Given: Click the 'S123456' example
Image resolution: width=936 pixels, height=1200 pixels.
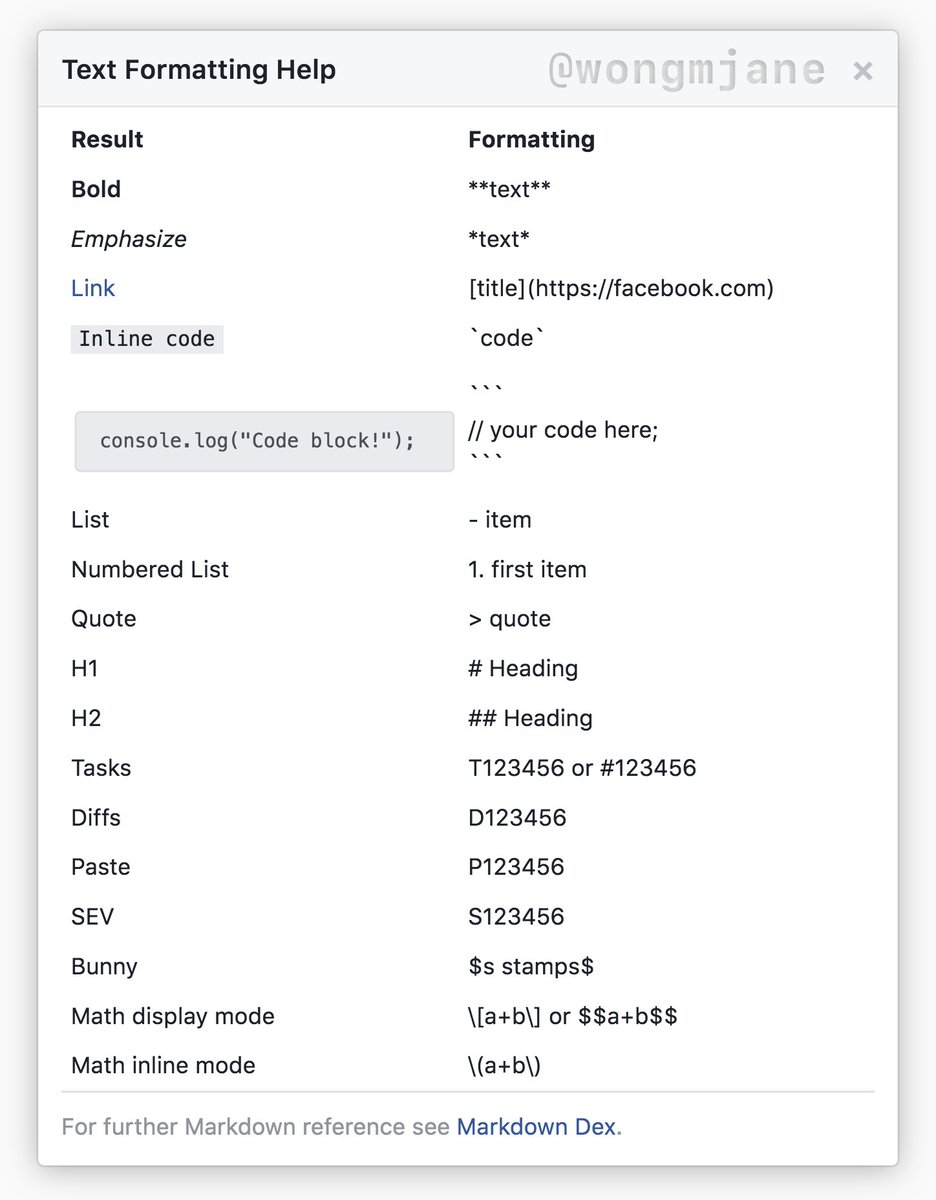Looking at the screenshot, I should [516, 917].
